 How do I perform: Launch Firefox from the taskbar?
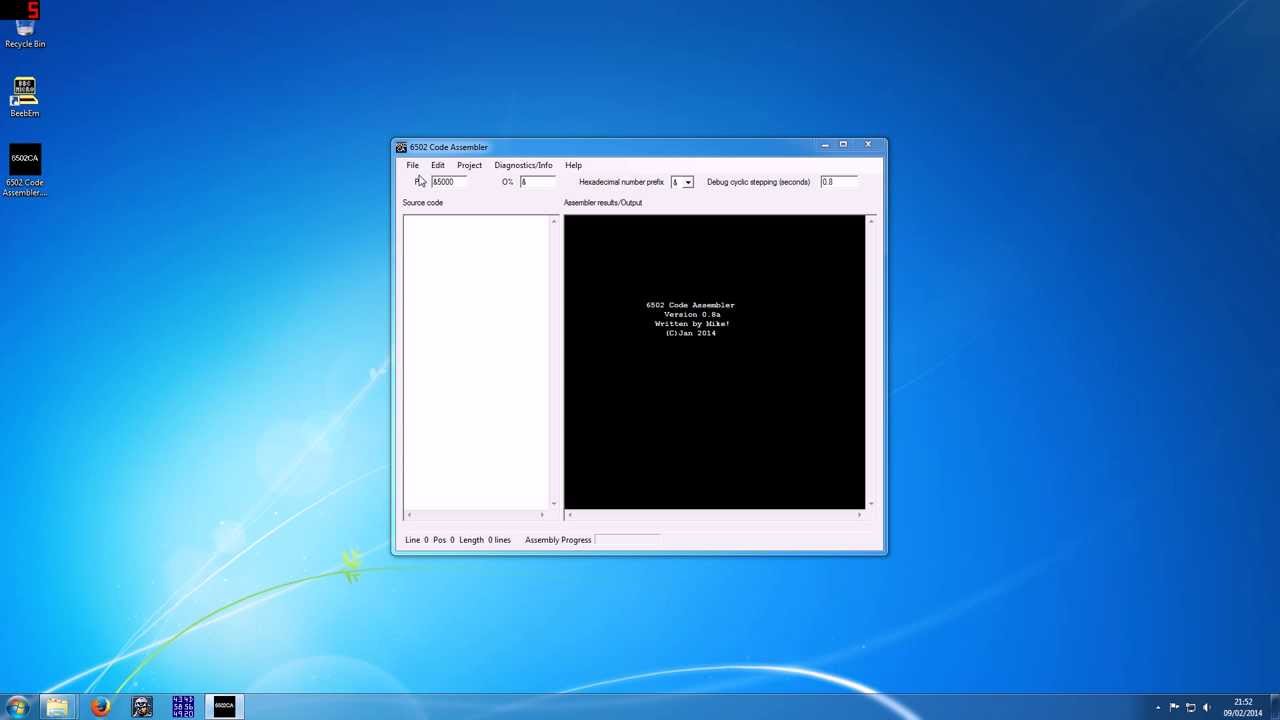(100, 707)
